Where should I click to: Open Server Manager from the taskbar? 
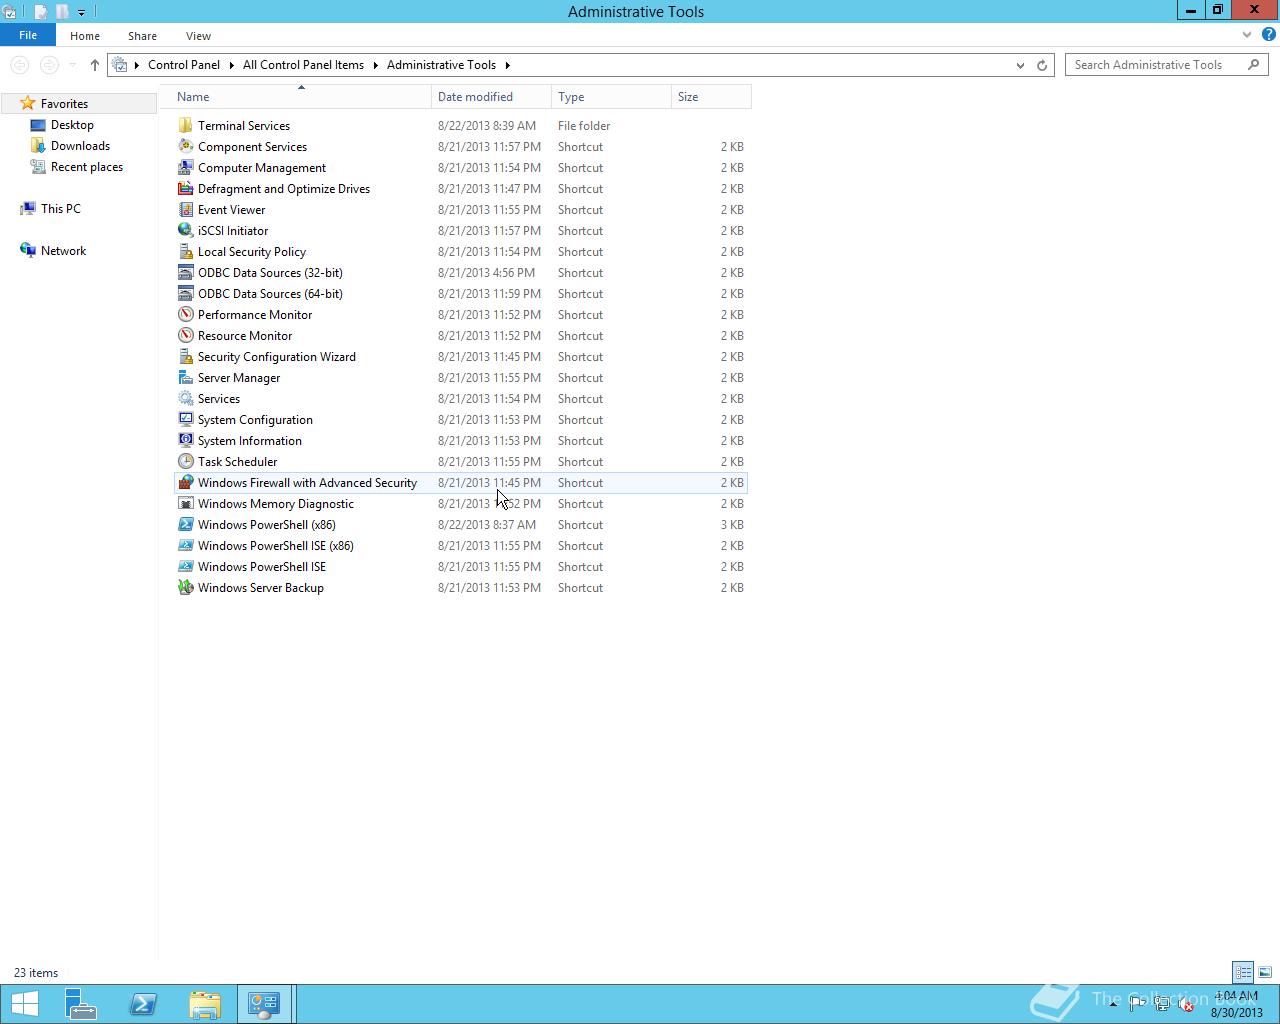[x=81, y=1004]
